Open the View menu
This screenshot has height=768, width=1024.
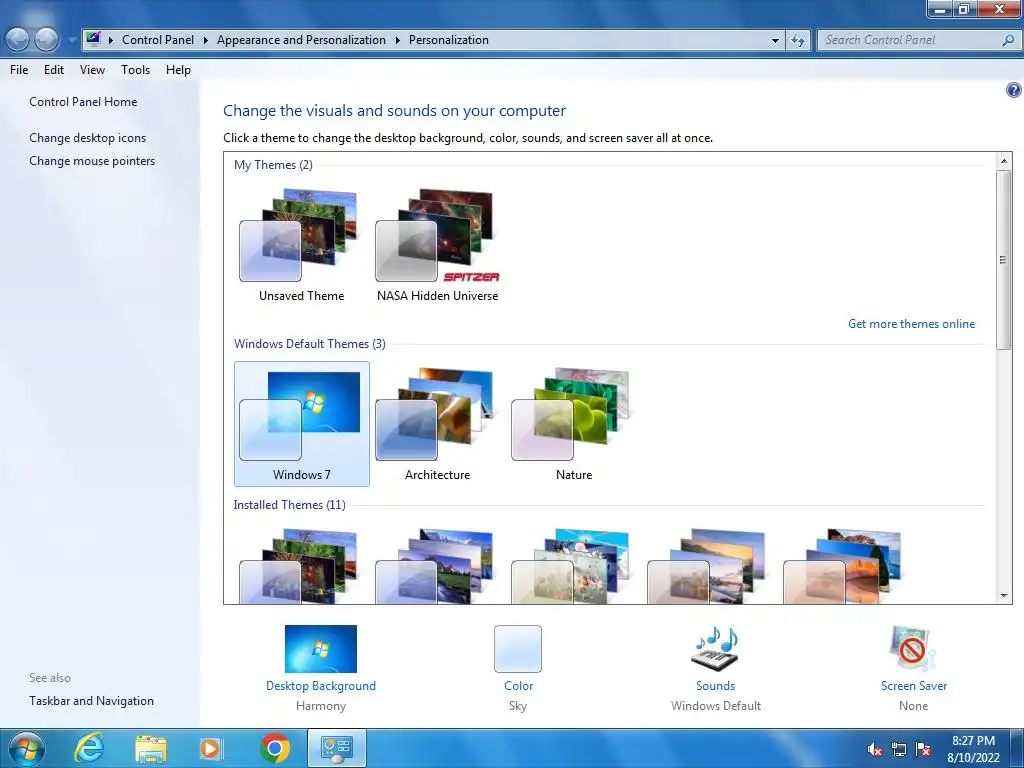(92, 70)
